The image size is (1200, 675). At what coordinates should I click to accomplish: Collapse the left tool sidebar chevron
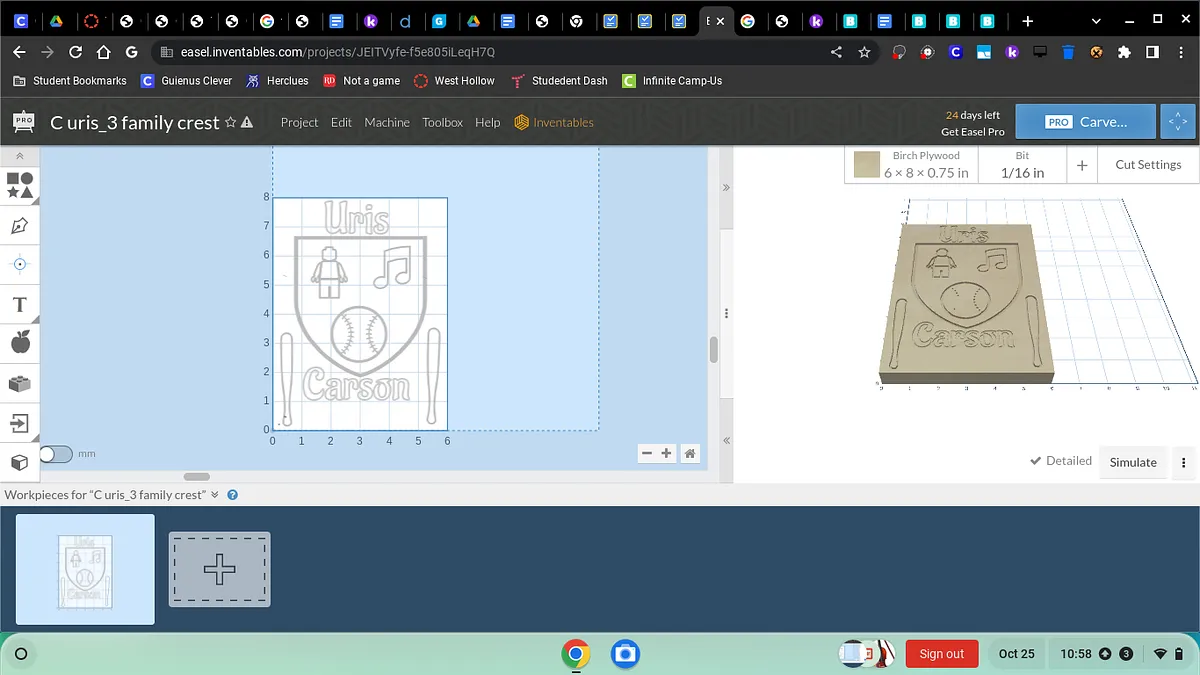point(19,156)
